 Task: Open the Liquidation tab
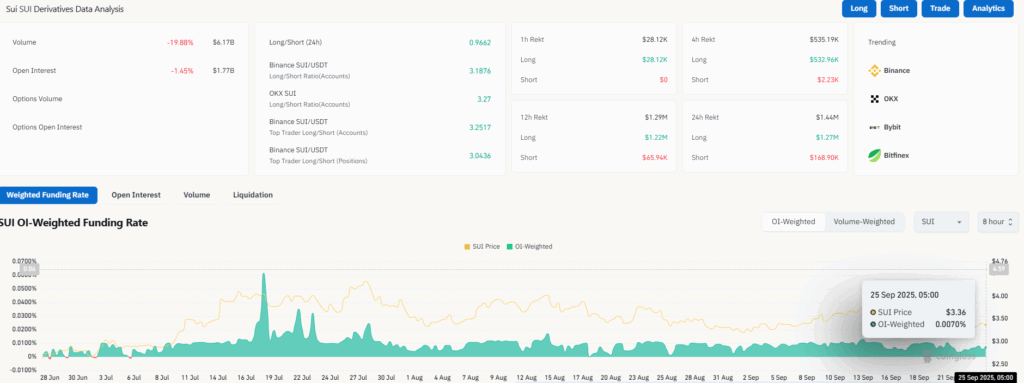253,195
